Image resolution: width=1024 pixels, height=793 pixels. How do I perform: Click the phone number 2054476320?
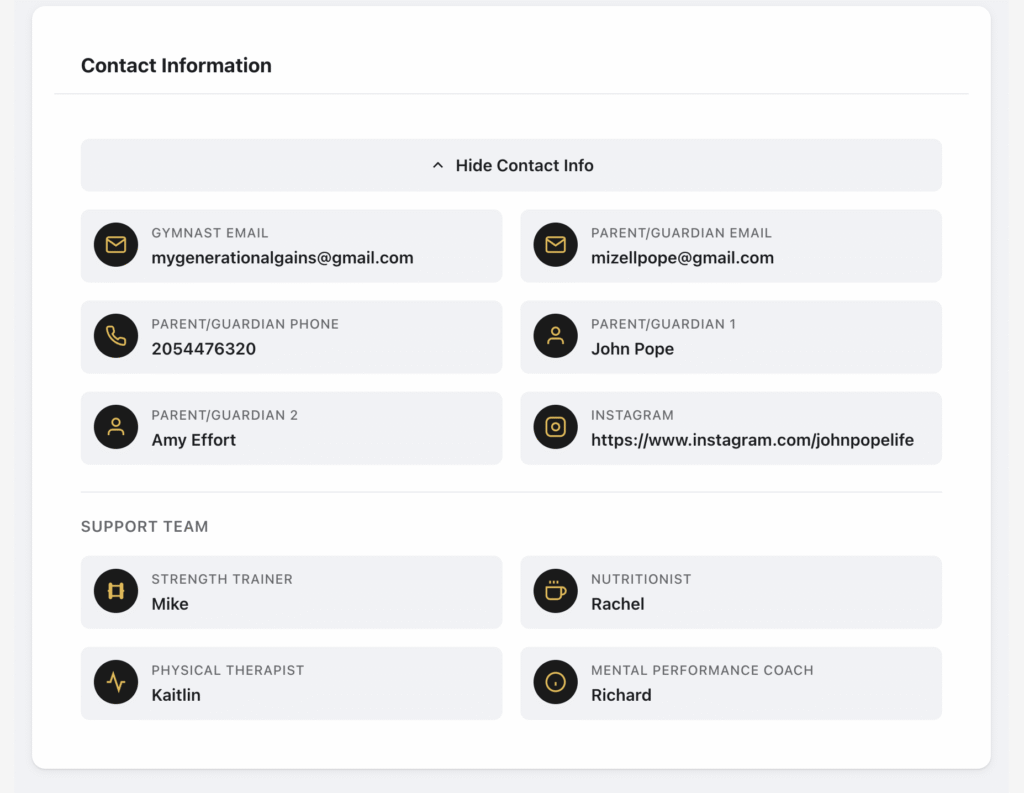(x=204, y=349)
